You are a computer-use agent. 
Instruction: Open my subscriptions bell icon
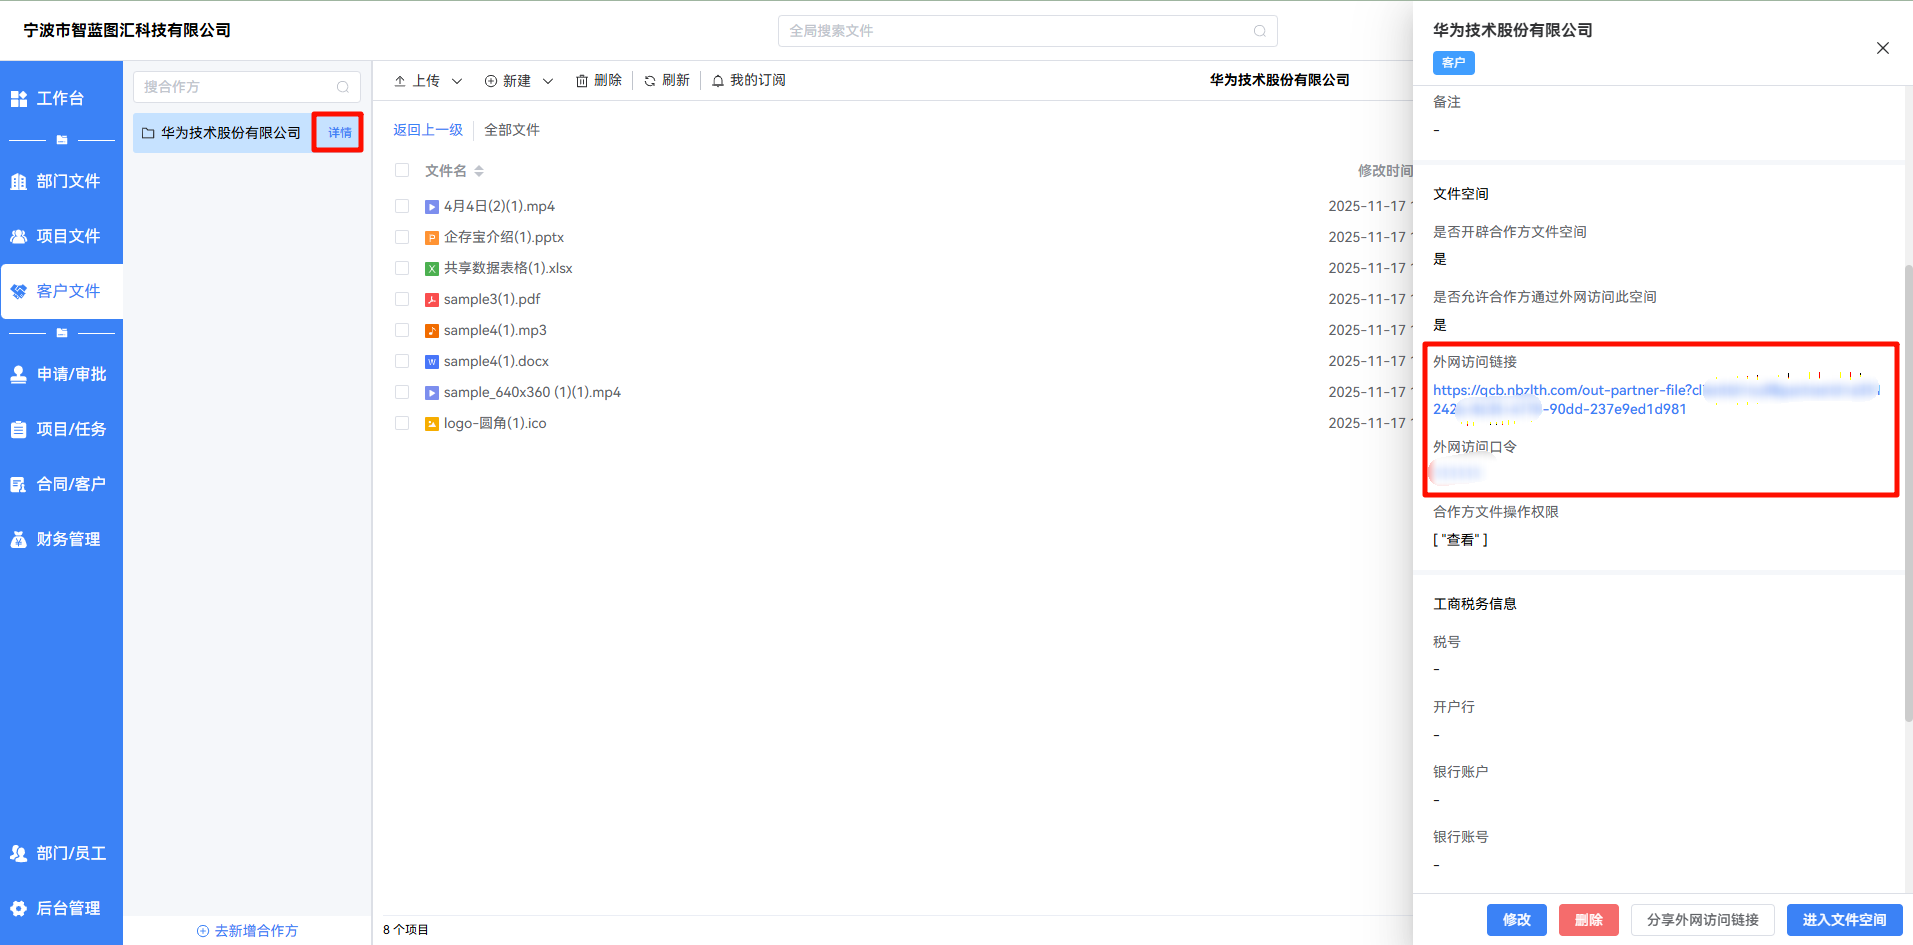click(718, 81)
